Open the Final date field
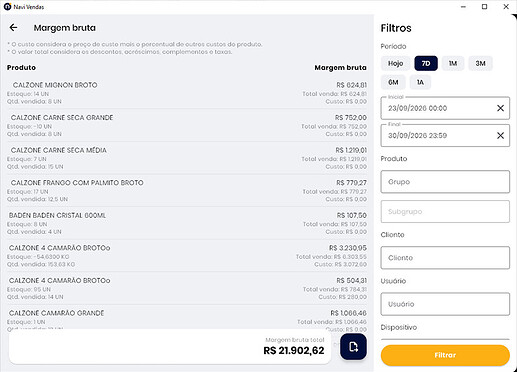The image size is (517, 372). click(445, 135)
